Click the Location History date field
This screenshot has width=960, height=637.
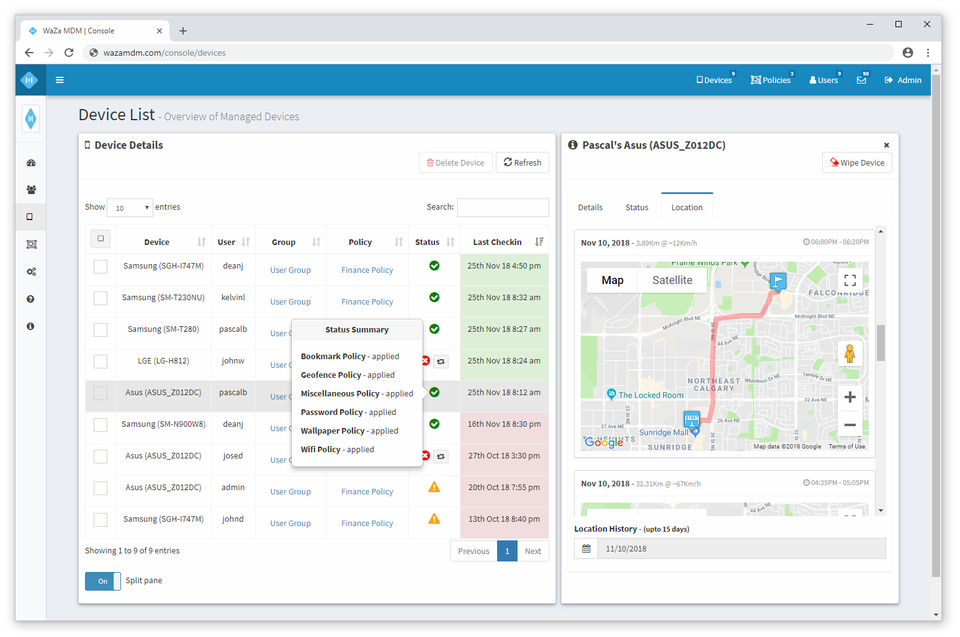coord(740,548)
